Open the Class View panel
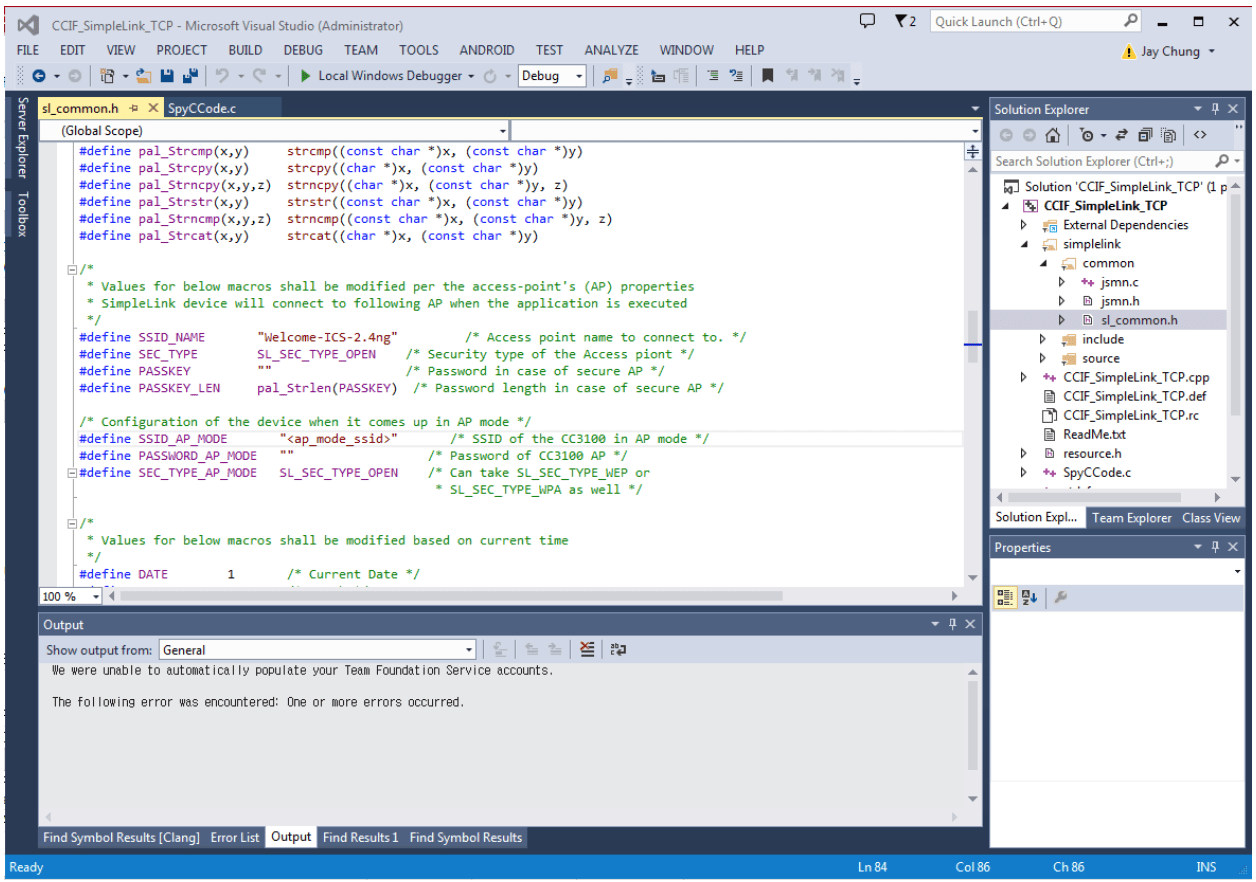 click(x=1211, y=518)
